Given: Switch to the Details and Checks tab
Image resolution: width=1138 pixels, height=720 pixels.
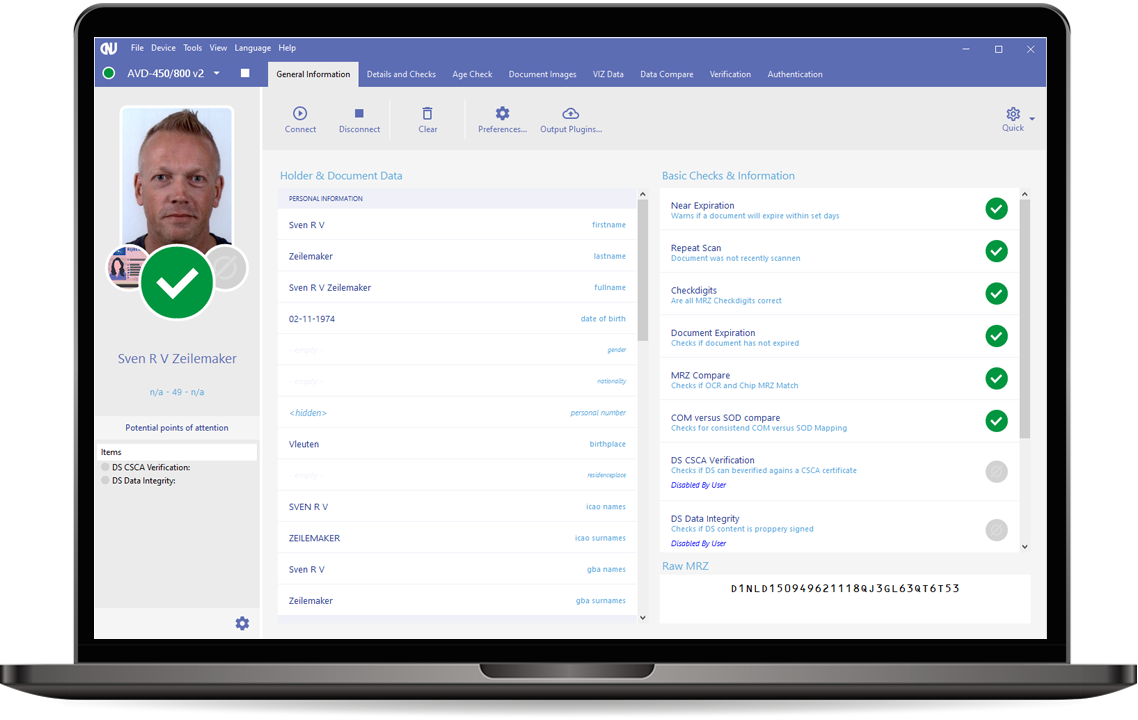Looking at the screenshot, I should click(x=401, y=74).
